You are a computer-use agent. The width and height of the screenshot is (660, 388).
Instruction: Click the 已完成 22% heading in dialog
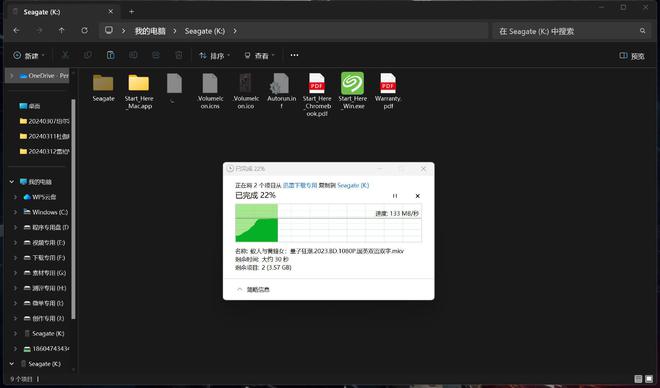tap(255, 195)
